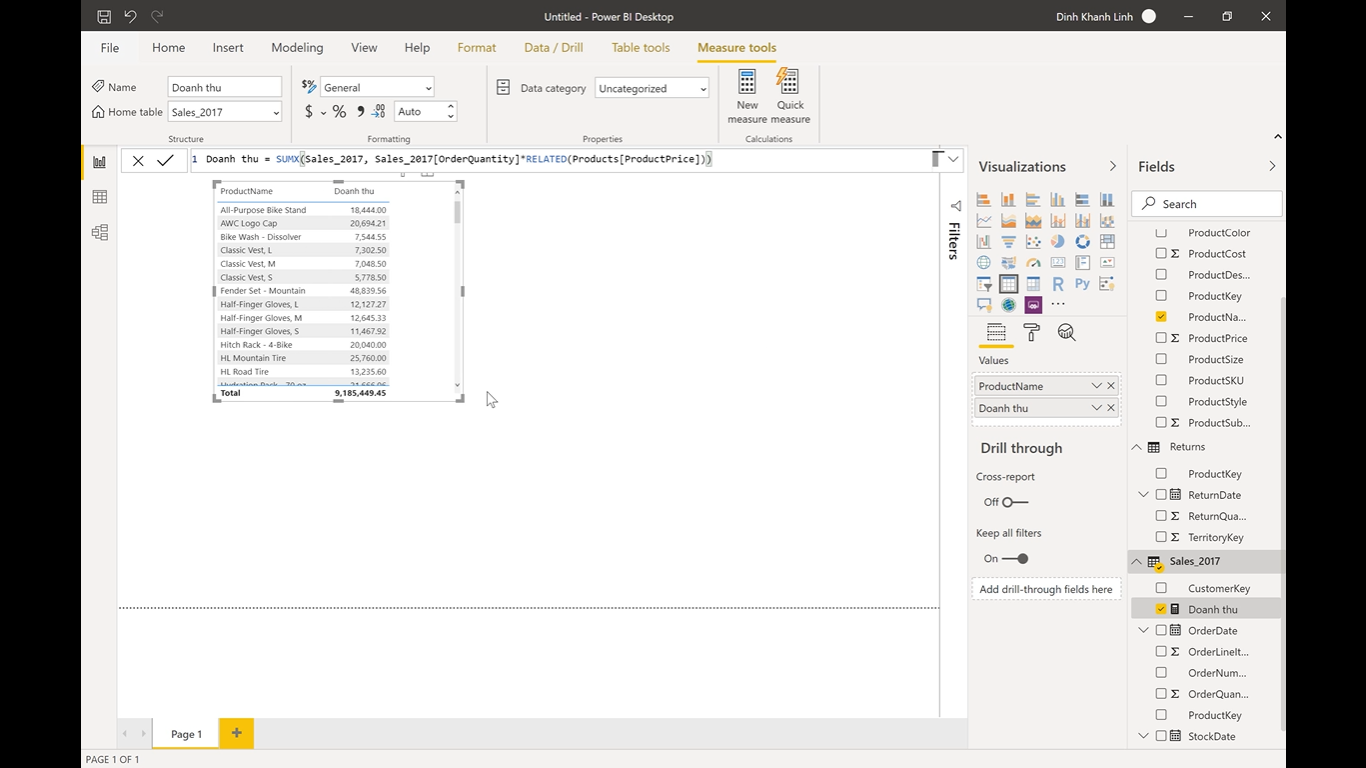Select the Pie chart visual

(1058, 242)
